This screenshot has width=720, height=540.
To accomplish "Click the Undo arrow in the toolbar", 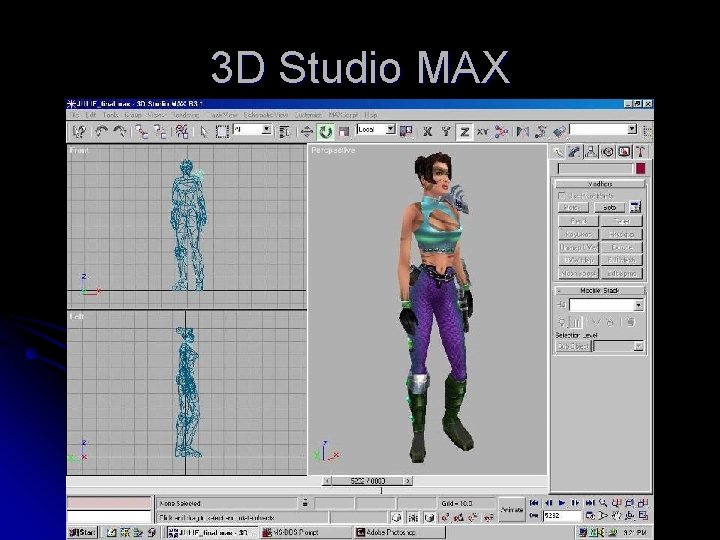I will 101,132.
